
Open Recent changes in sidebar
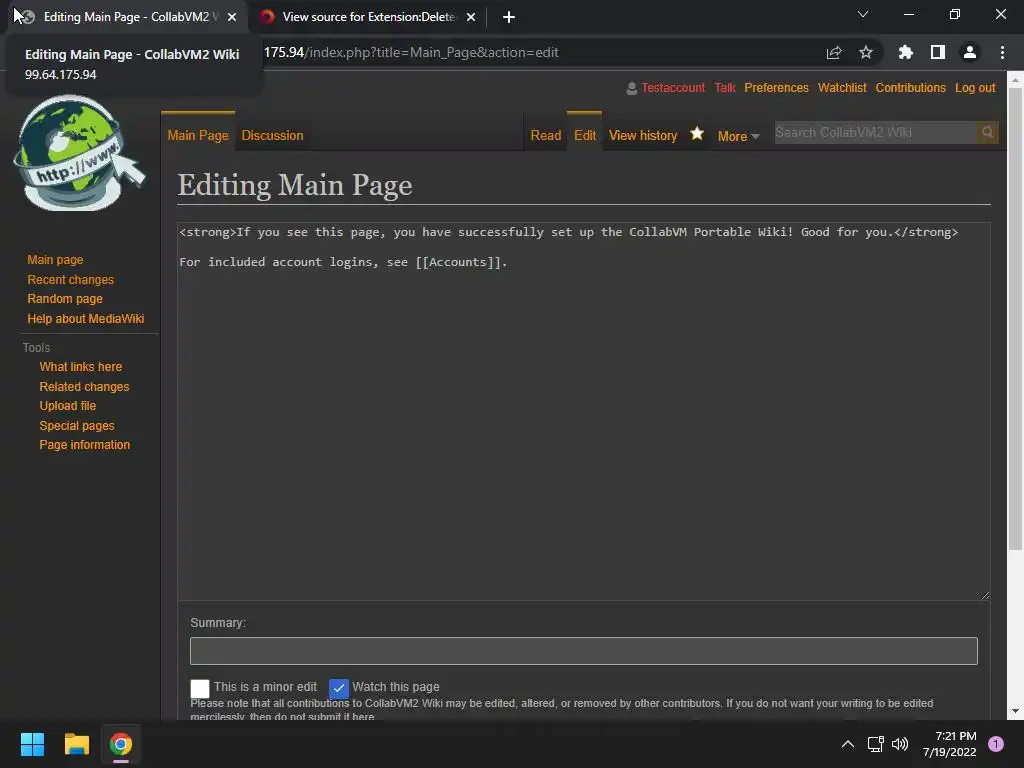pos(71,280)
